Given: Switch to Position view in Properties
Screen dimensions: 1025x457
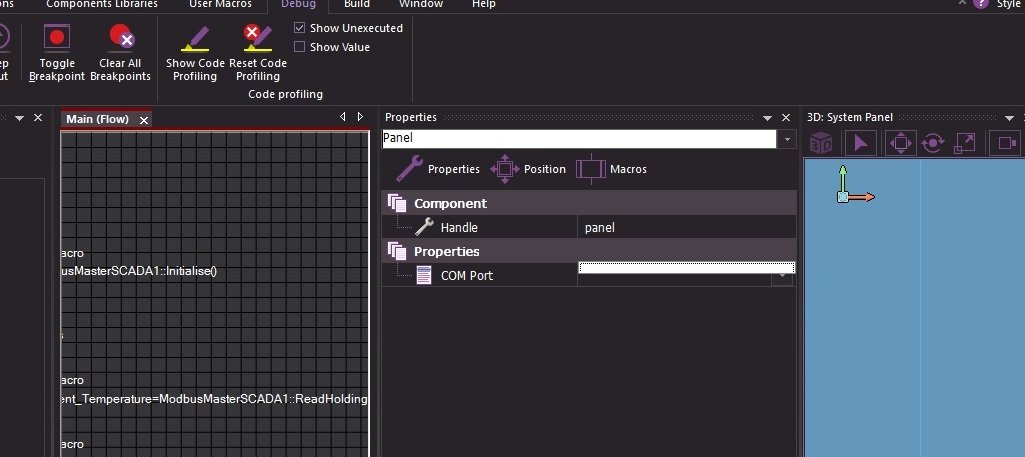Looking at the screenshot, I should [x=528, y=169].
